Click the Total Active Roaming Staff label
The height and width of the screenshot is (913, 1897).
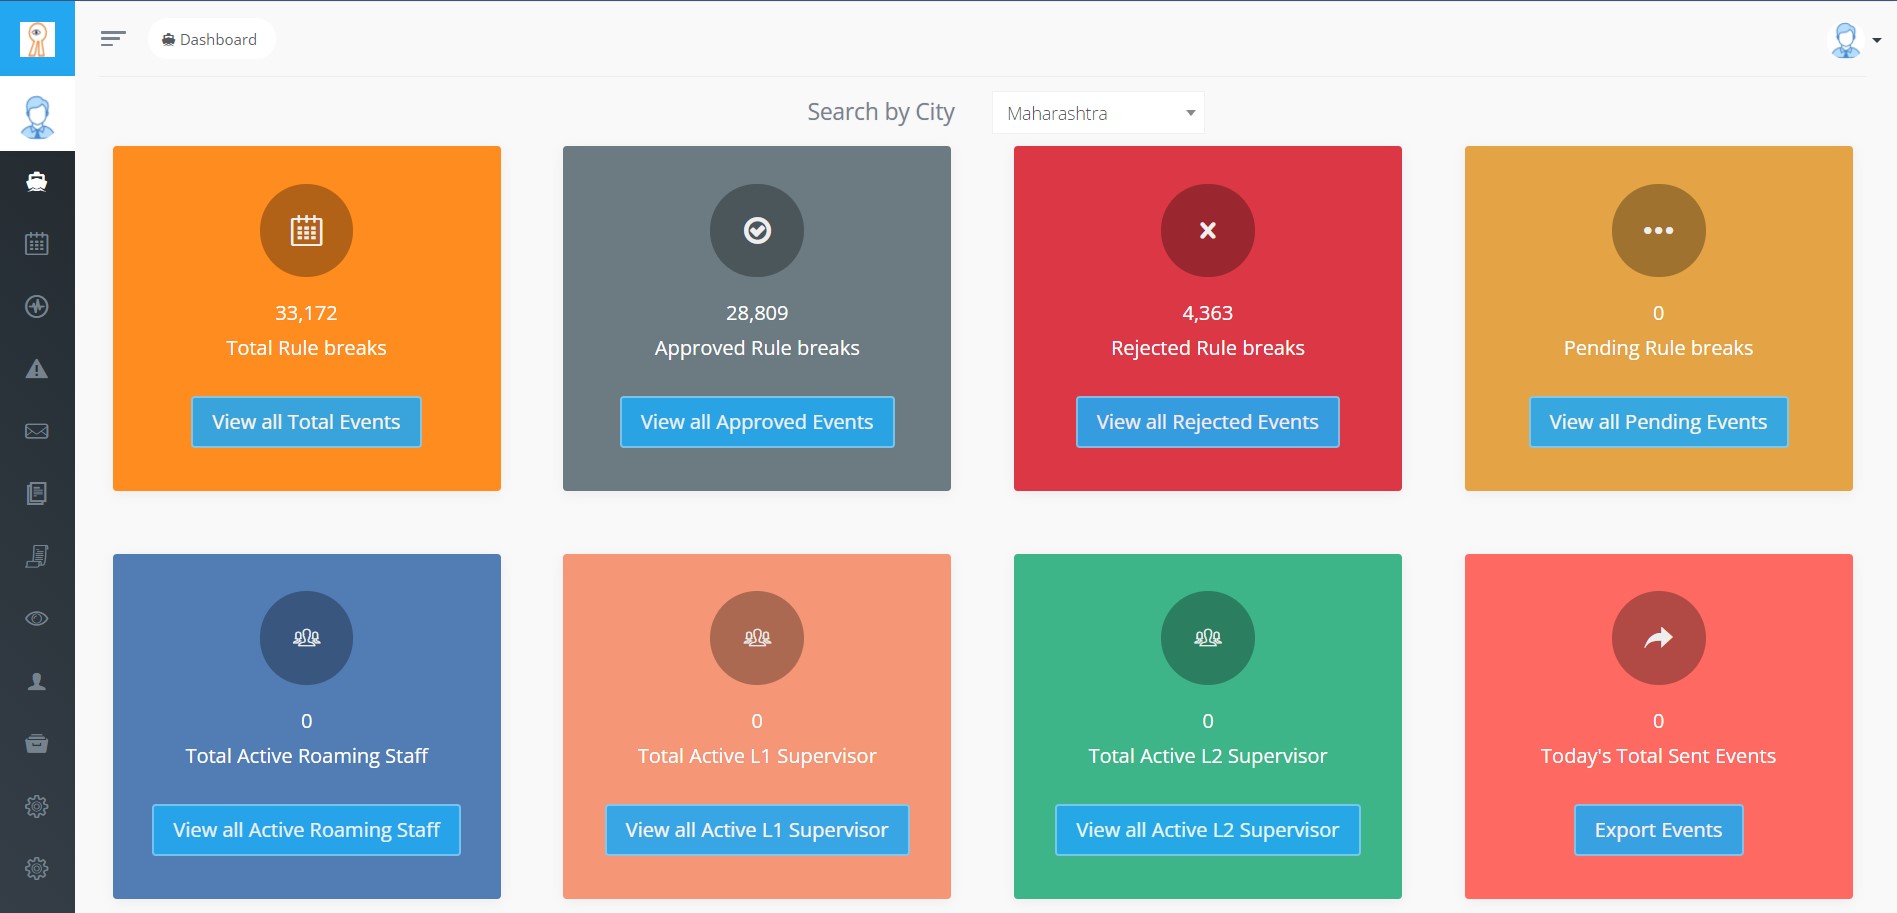[x=306, y=756]
